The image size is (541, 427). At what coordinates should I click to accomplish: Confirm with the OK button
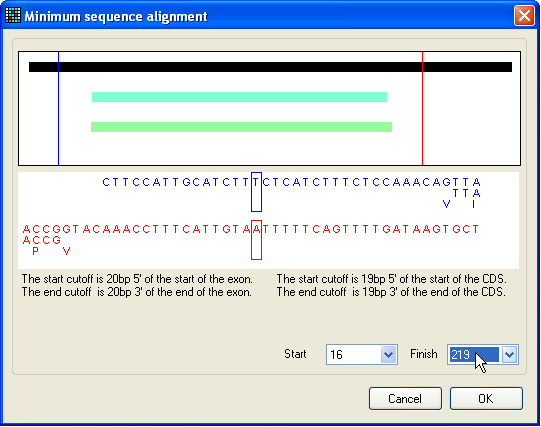(486, 399)
